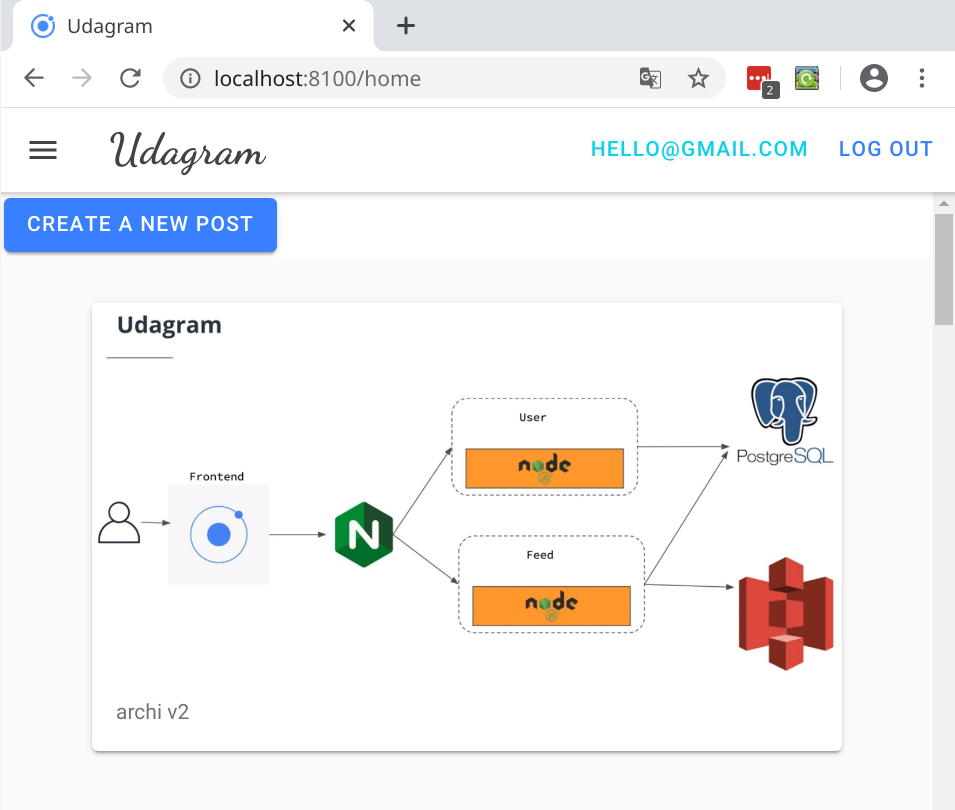Open Google Translate page option

[x=650, y=78]
